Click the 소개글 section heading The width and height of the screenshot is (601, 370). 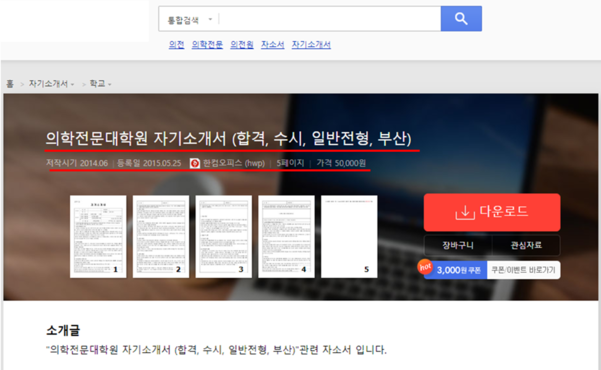point(63,330)
